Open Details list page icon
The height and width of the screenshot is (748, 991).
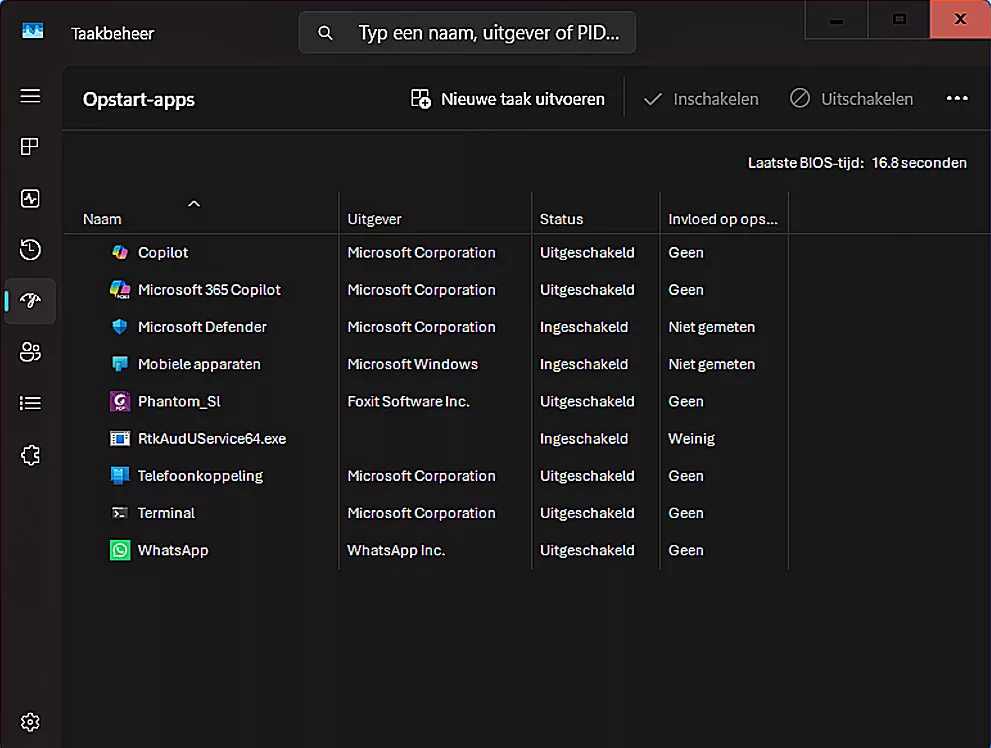point(30,403)
